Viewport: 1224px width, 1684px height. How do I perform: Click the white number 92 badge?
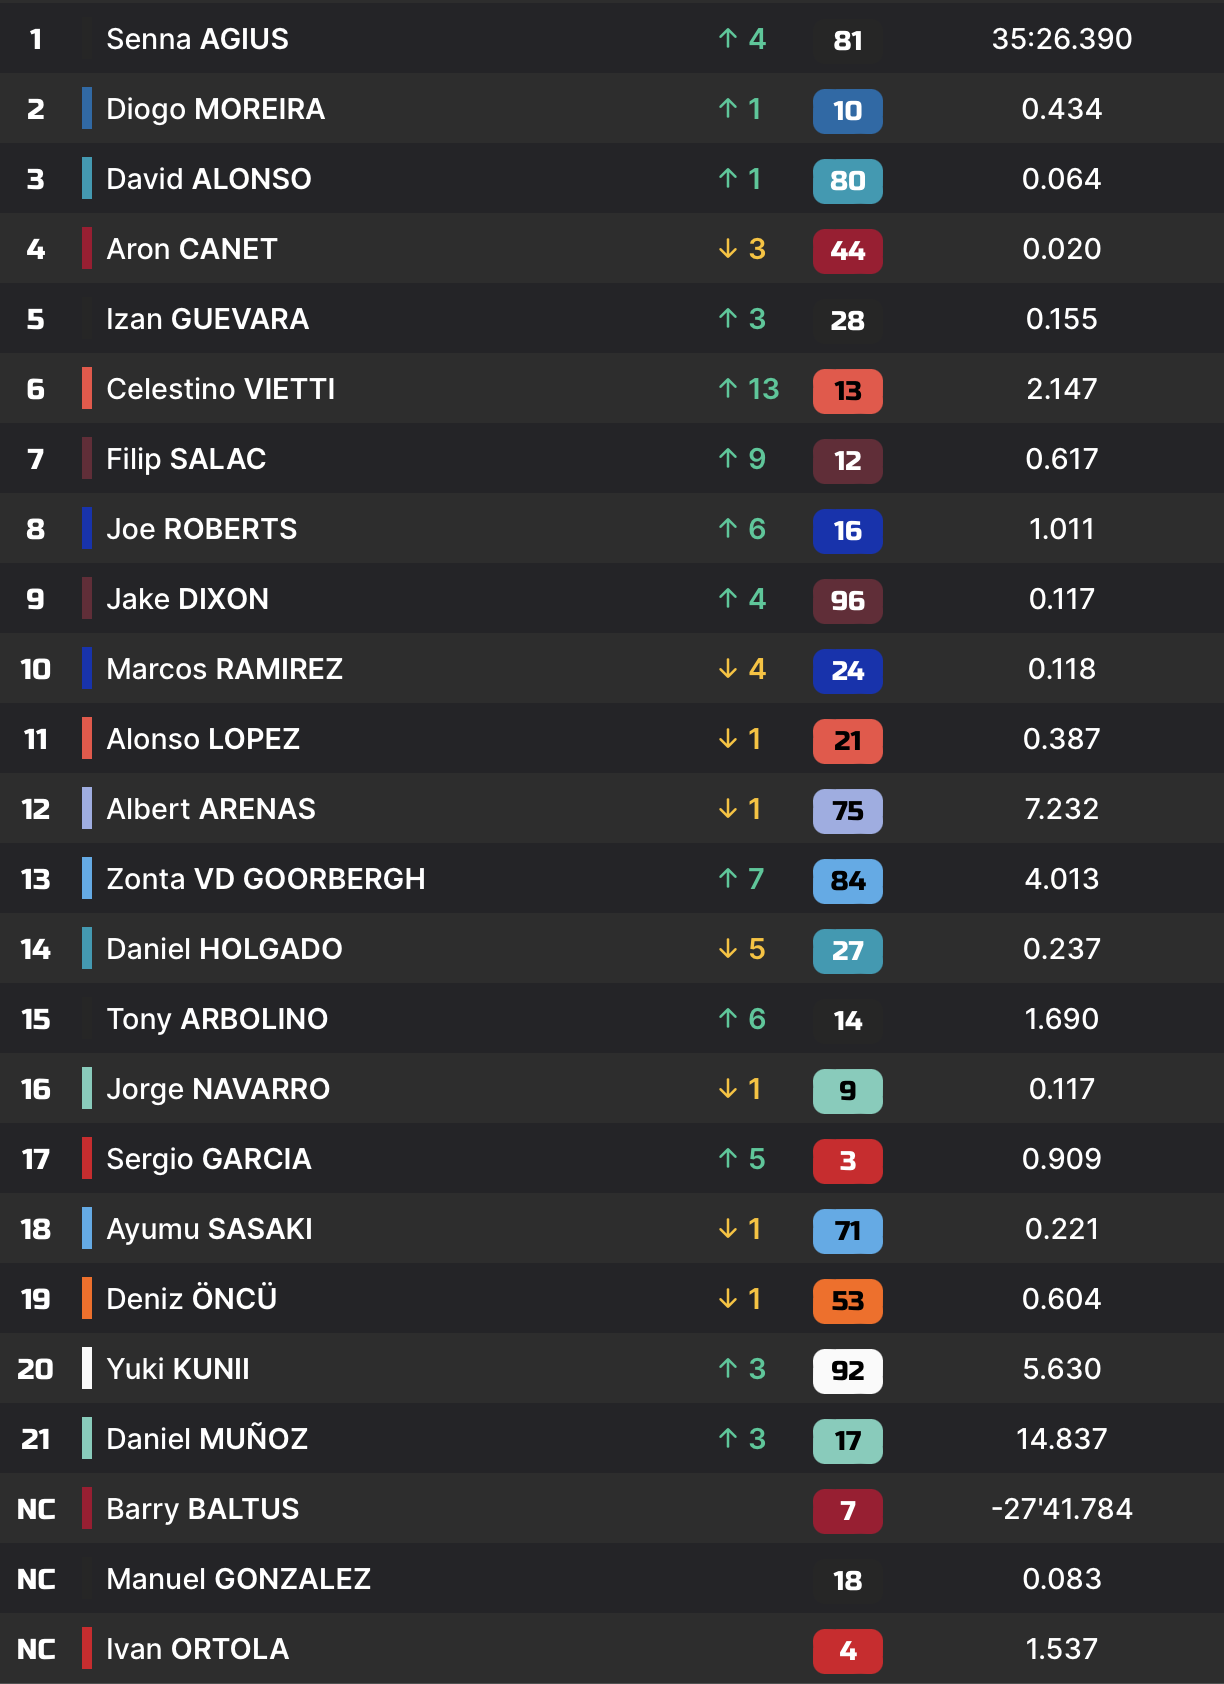pos(847,1371)
